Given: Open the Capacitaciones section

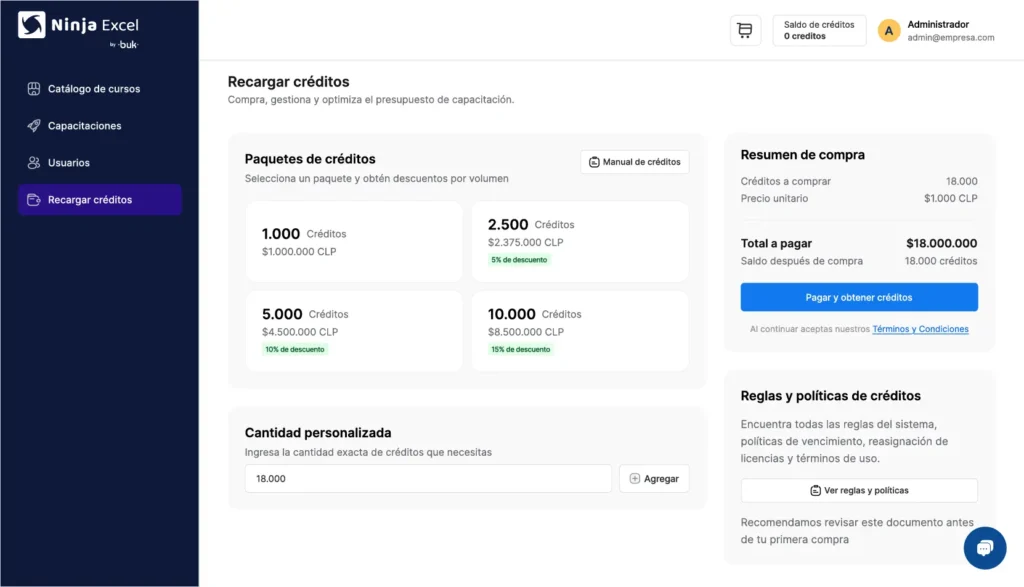Looking at the screenshot, I should (x=84, y=125).
